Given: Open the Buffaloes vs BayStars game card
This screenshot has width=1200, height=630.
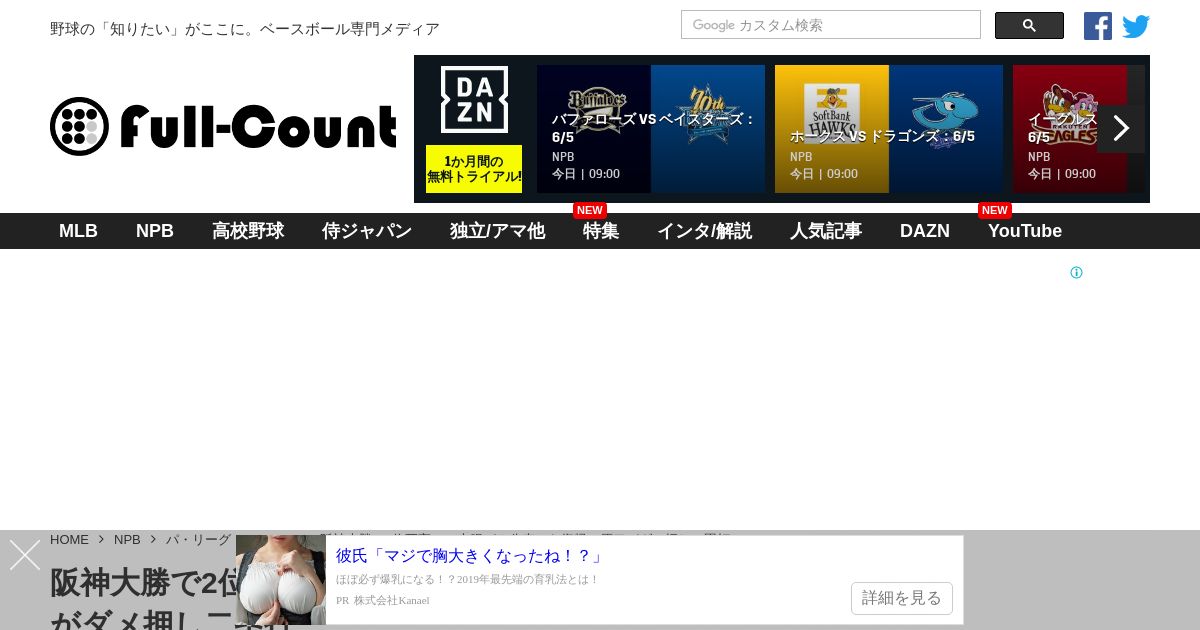Looking at the screenshot, I should (651, 129).
